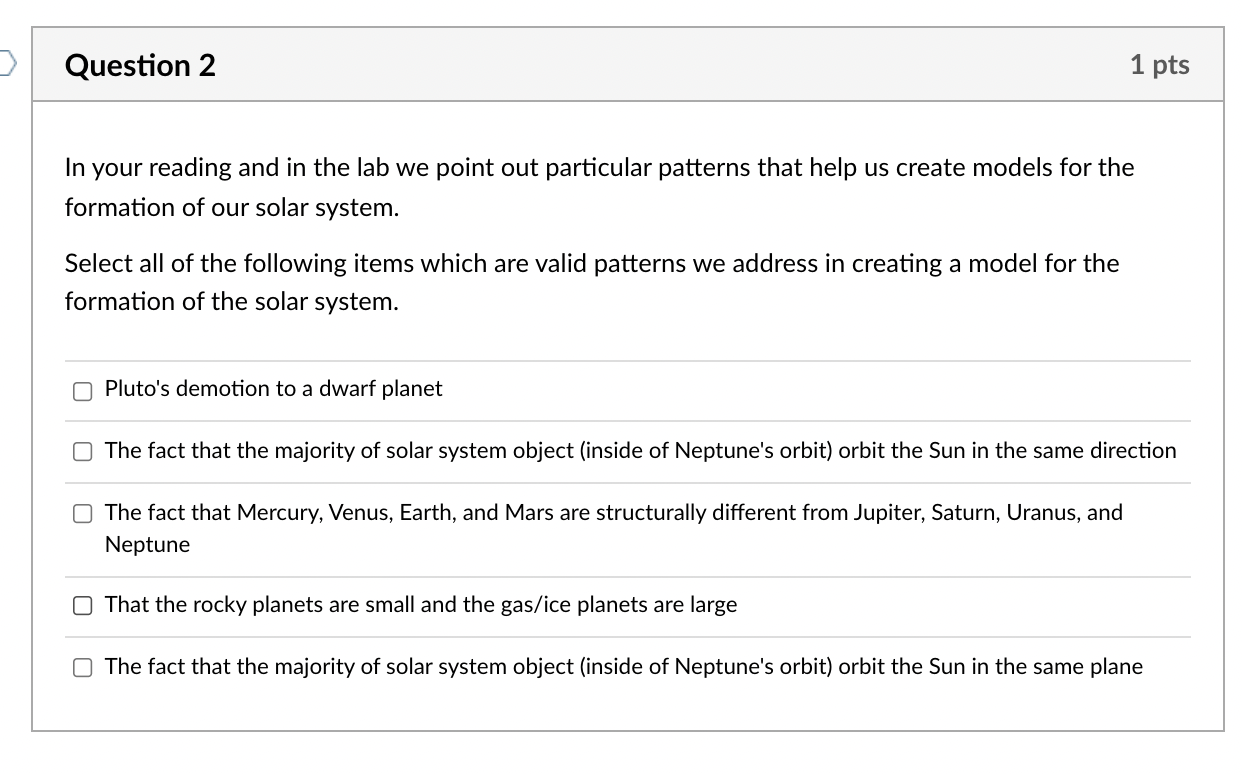The image size is (1242, 774).
Task: Choose the answer text ending with "same direction"
Action: click(x=640, y=451)
